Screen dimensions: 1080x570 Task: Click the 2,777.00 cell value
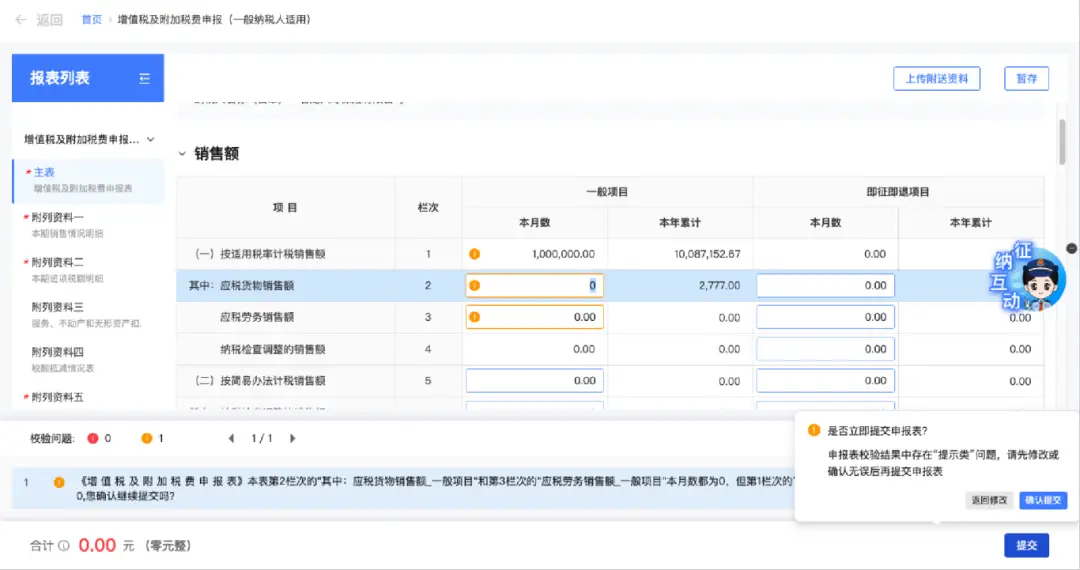pyautogui.click(x=720, y=286)
